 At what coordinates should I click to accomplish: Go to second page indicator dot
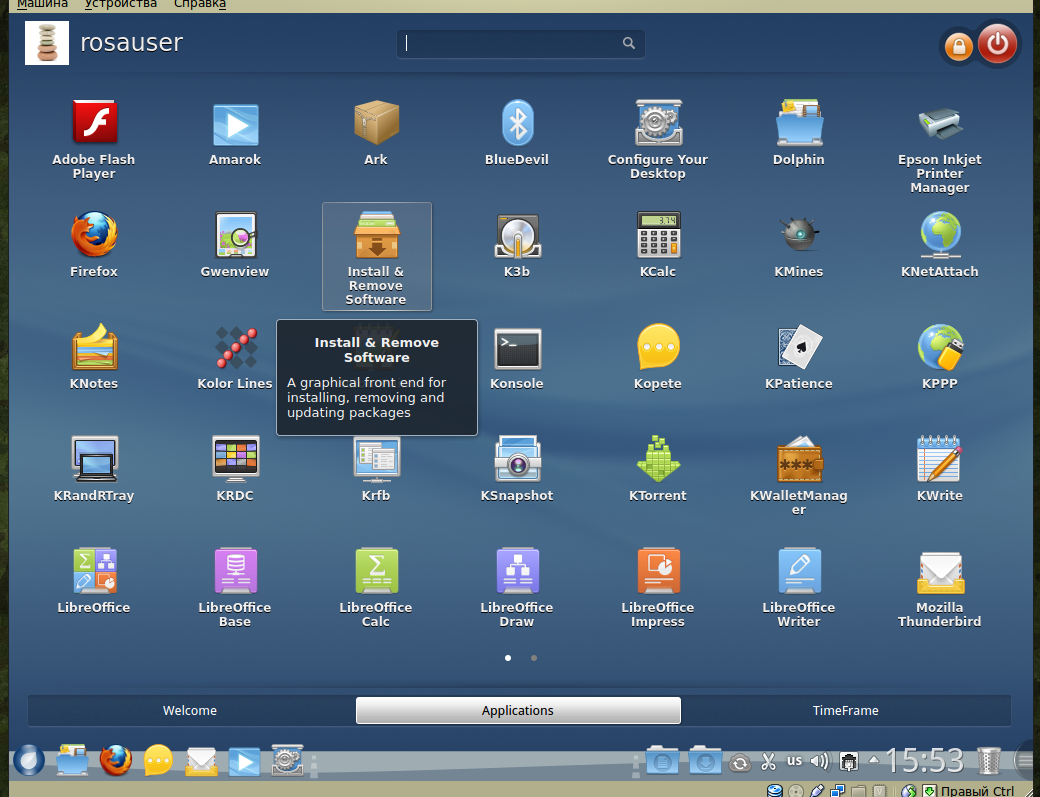(534, 658)
